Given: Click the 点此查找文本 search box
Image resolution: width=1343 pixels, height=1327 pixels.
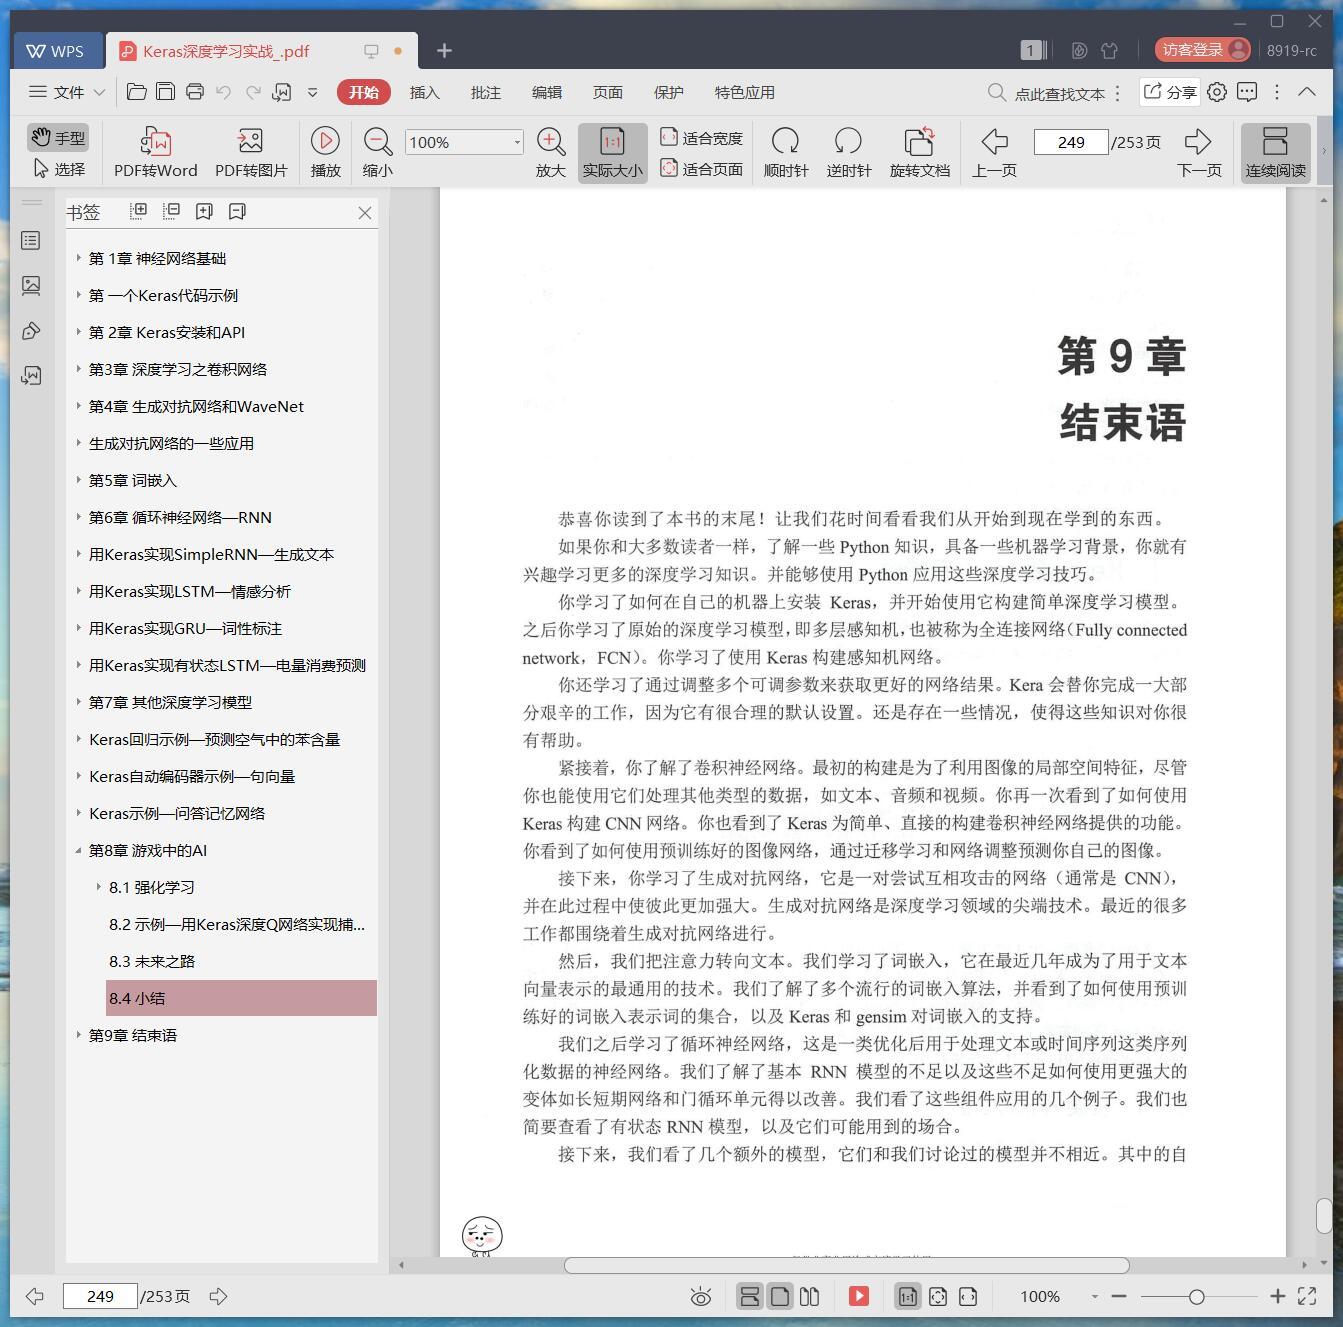Looking at the screenshot, I should pos(1048,93).
